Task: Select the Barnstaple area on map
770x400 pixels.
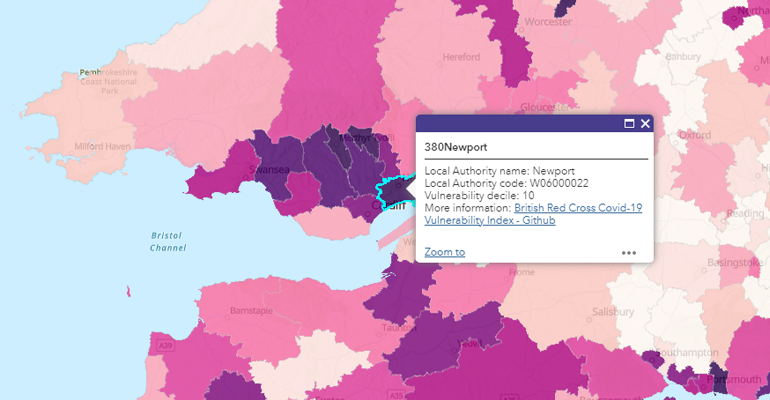Action: tap(251, 311)
